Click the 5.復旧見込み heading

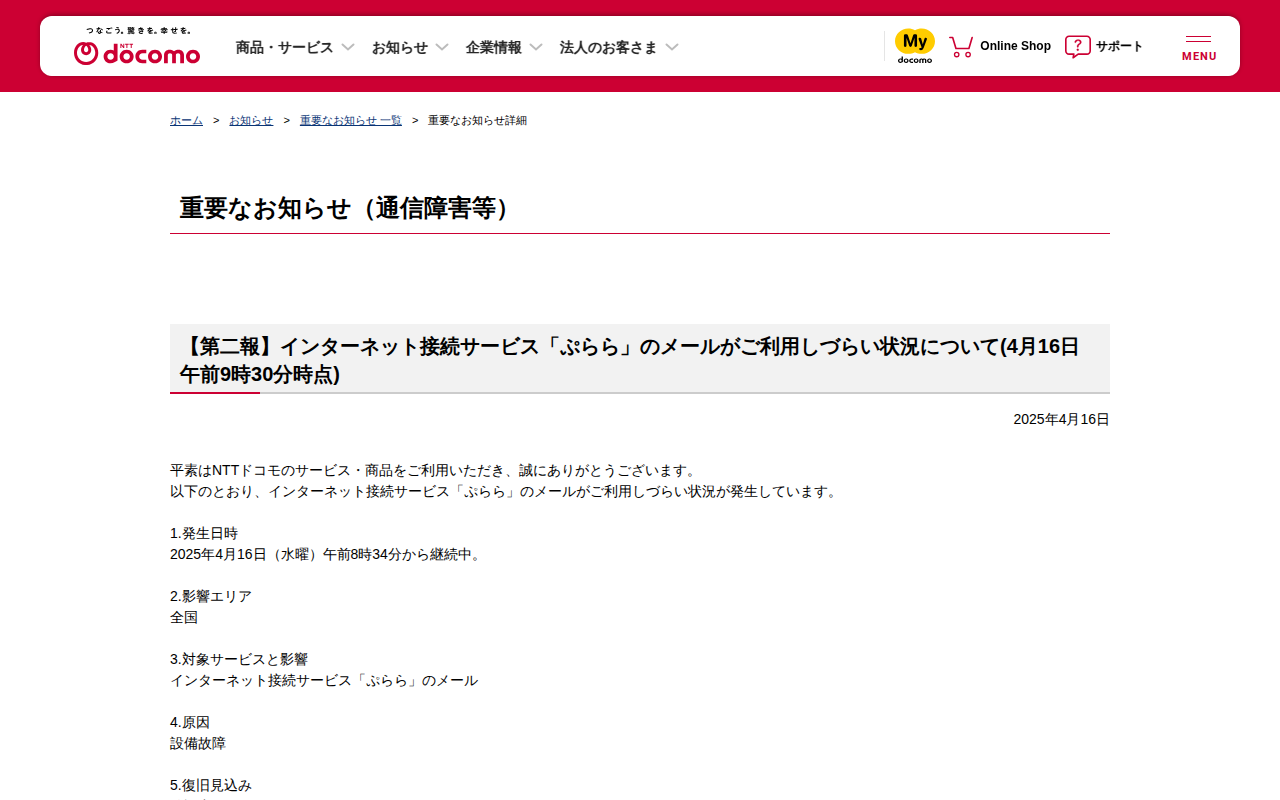coord(211,785)
